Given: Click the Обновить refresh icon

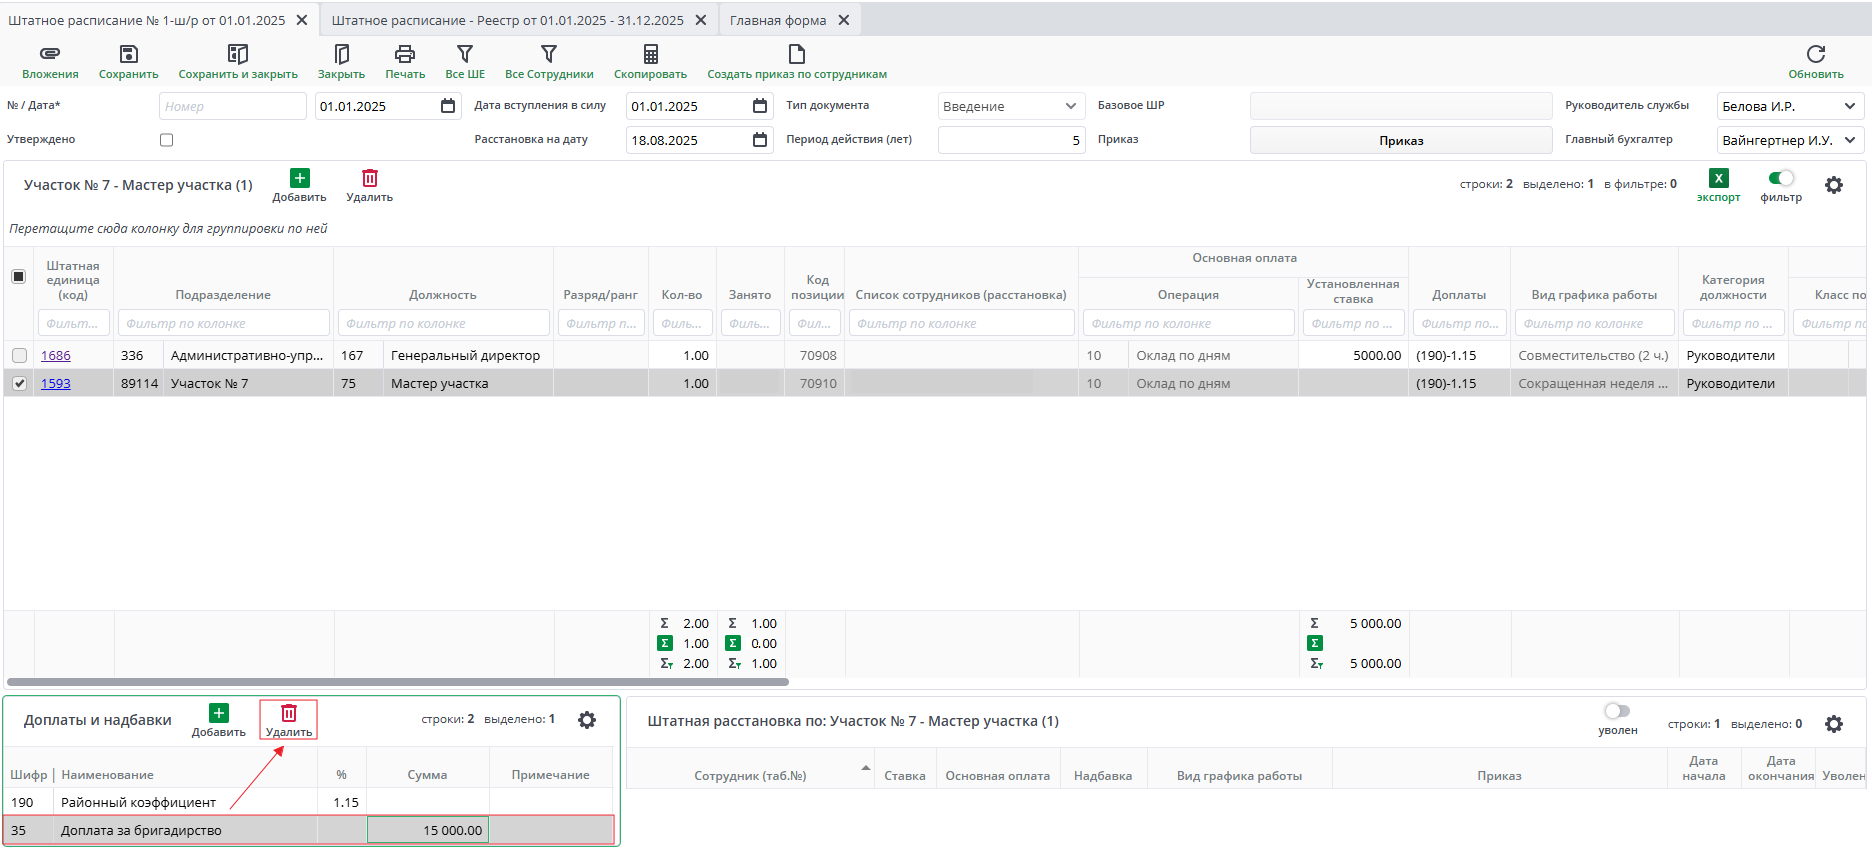Looking at the screenshot, I should pyautogui.click(x=1816, y=54).
